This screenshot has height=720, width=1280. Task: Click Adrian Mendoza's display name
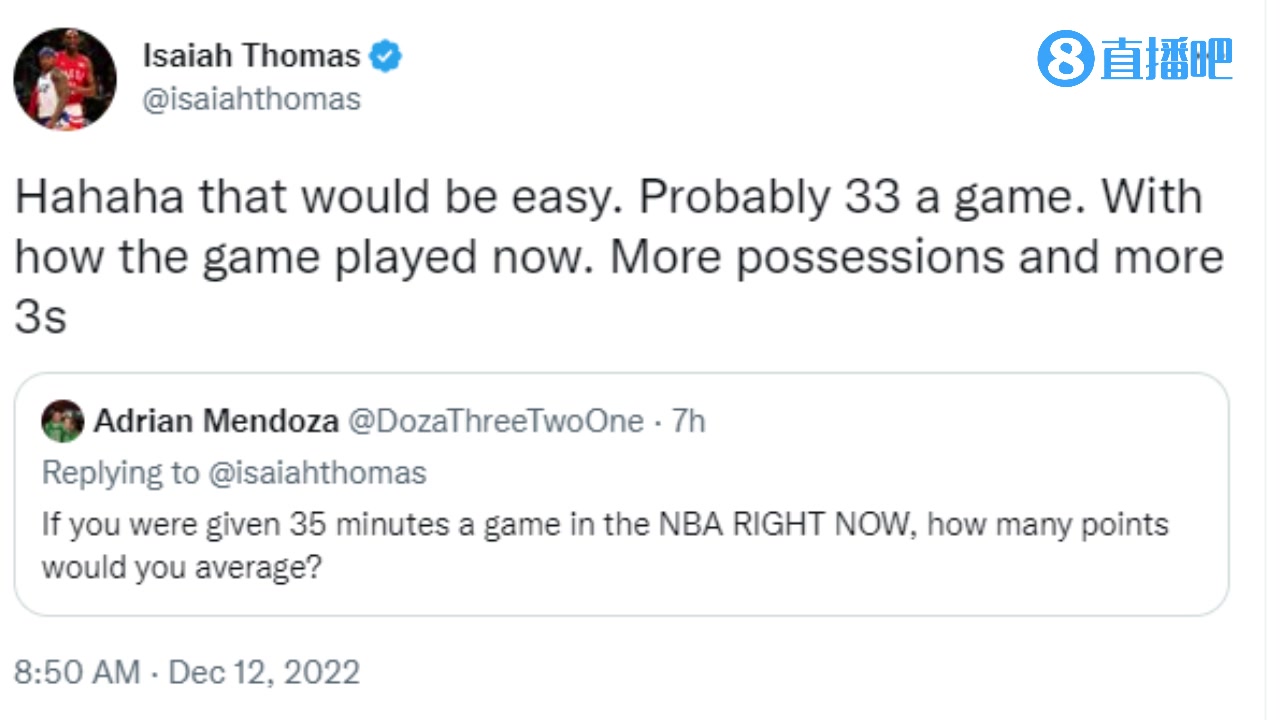click(x=215, y=421)
